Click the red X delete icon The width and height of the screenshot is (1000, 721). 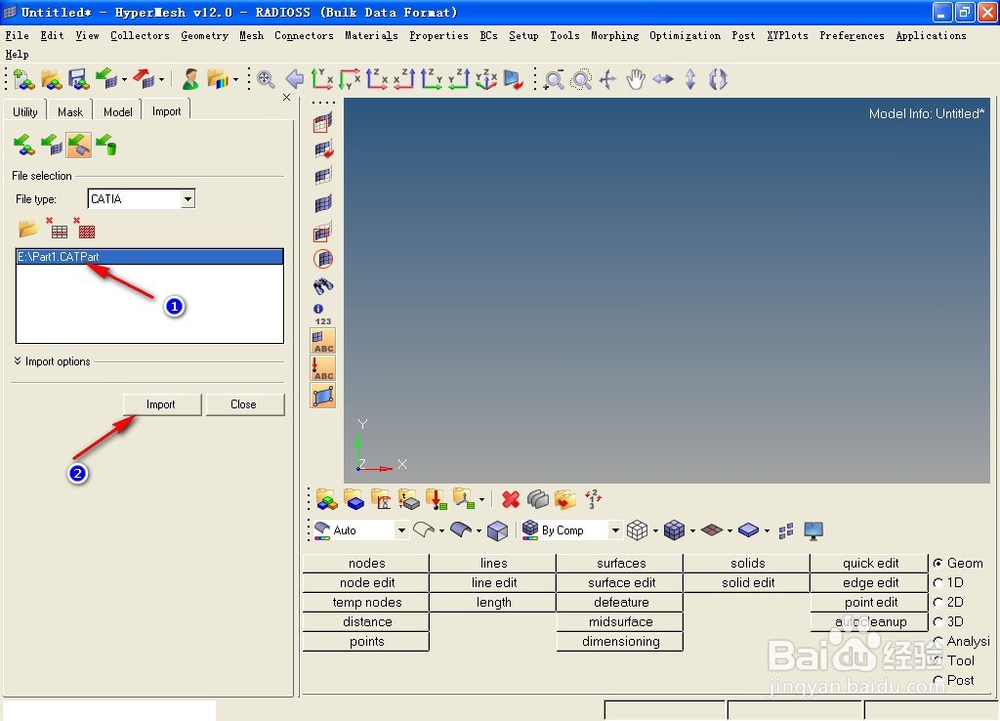pos(510,499)
